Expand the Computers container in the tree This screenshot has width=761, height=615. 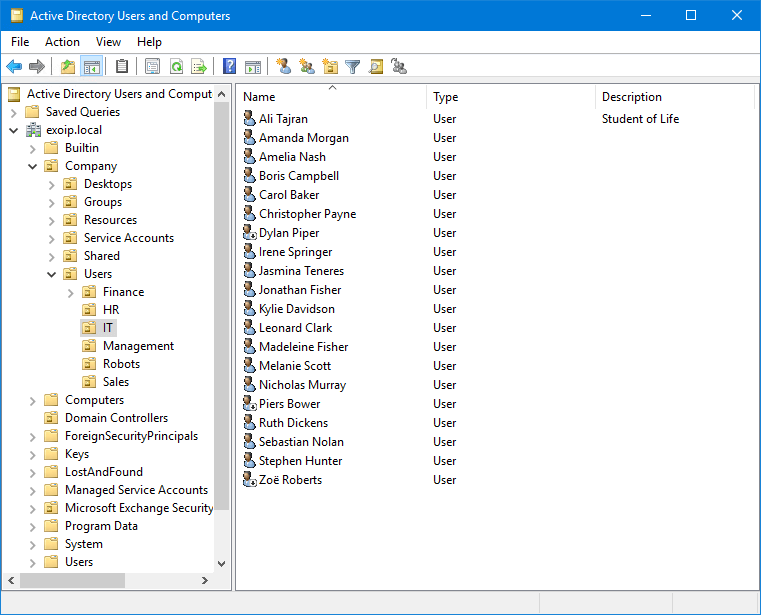(33, 400)
